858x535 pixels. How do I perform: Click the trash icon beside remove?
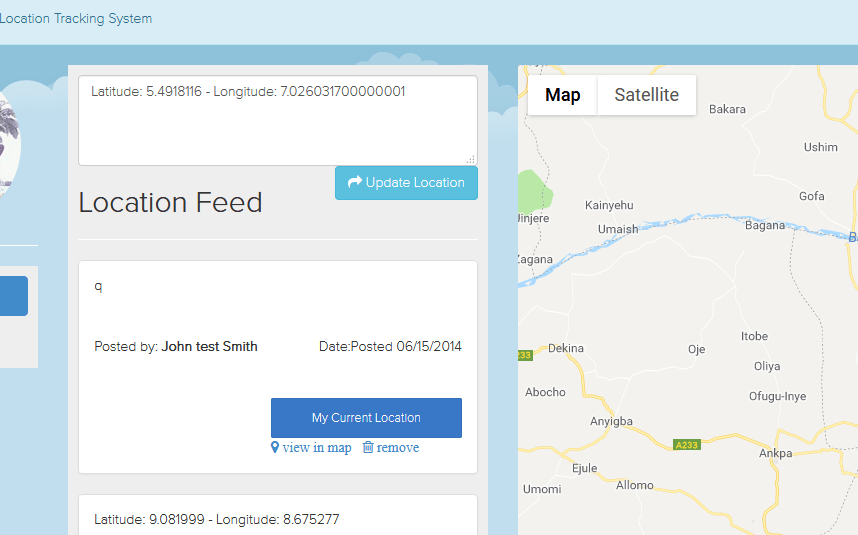coord(368,447)
